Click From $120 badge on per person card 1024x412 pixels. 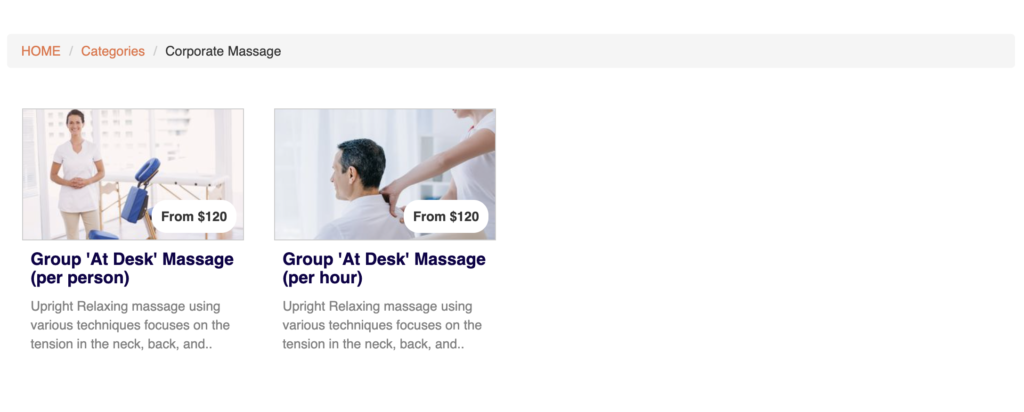click(x=194, y=217)
